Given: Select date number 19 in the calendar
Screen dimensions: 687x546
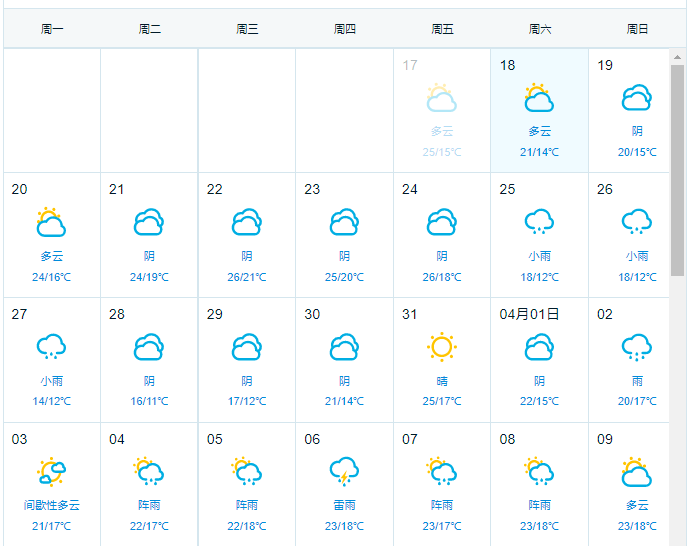Looking at the screenshot, I should click(x=605, y=65).
